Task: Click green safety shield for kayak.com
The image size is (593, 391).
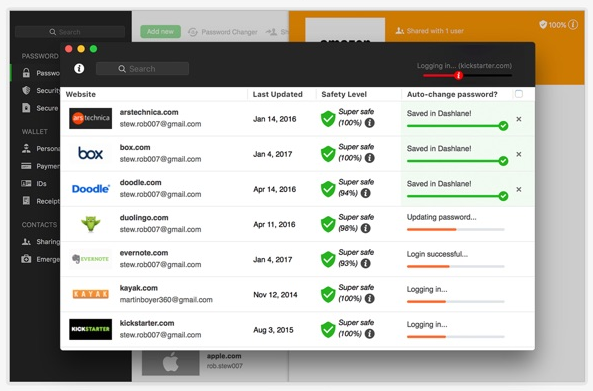Action: tap(328, 295)
